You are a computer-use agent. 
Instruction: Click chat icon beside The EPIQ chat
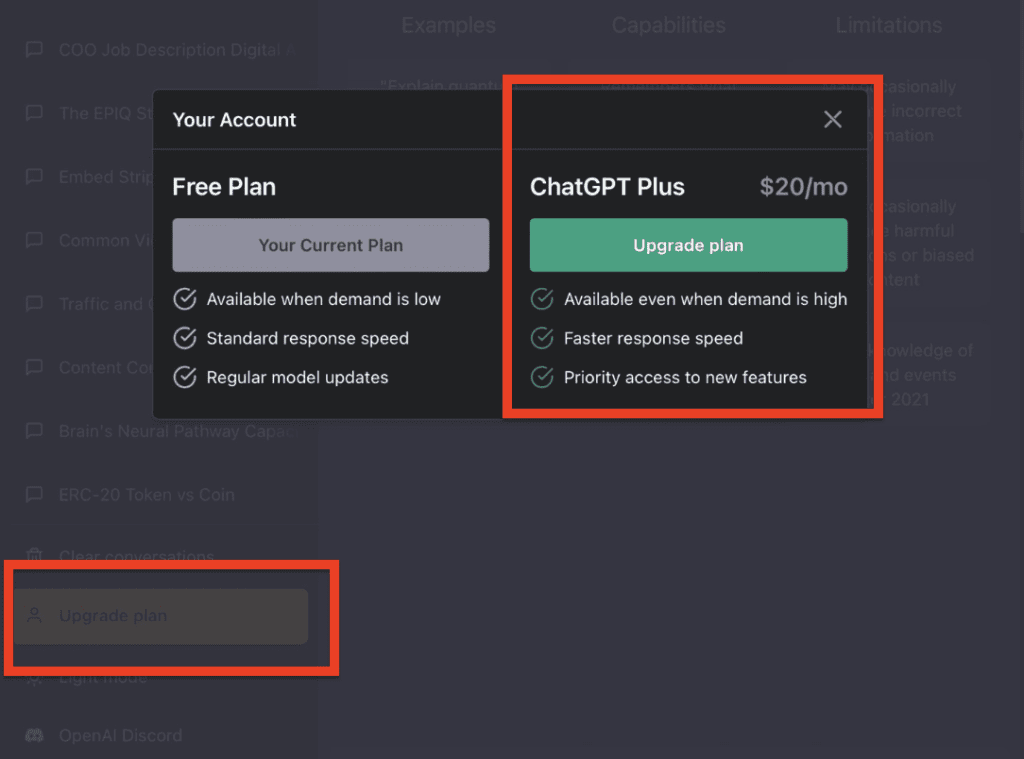(34, 113)
